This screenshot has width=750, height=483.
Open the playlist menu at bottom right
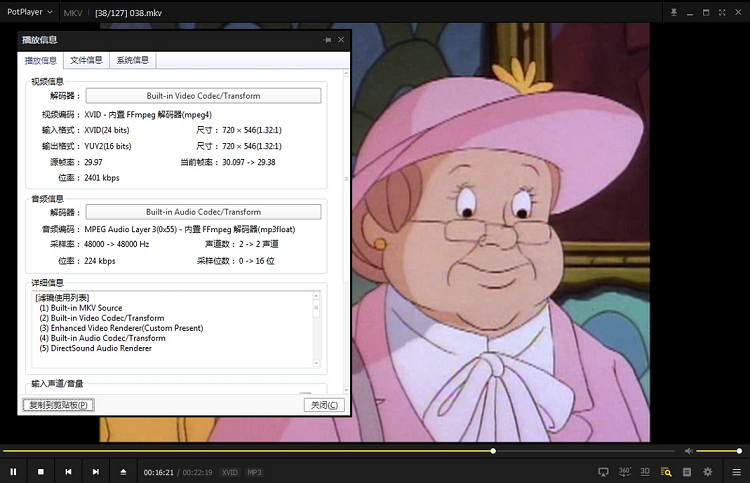point(735,471)
